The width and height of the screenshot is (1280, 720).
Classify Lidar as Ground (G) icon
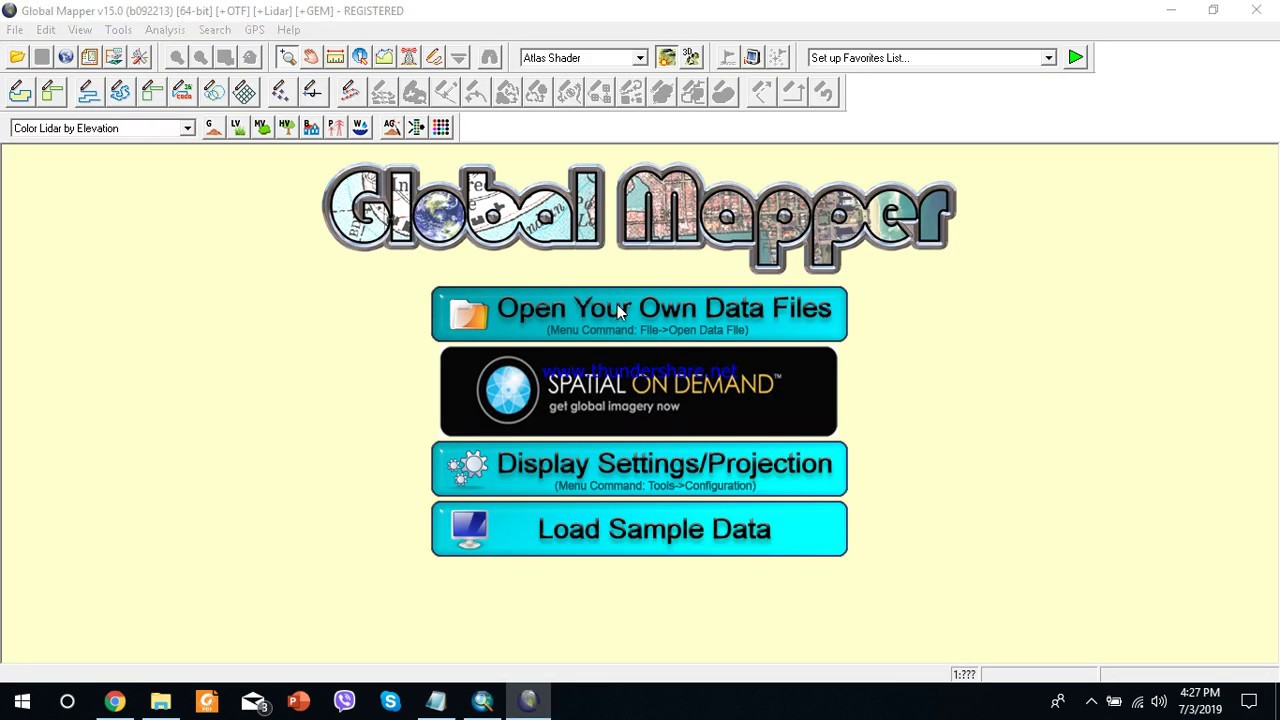pyautogui.click(x=213, y=127)
